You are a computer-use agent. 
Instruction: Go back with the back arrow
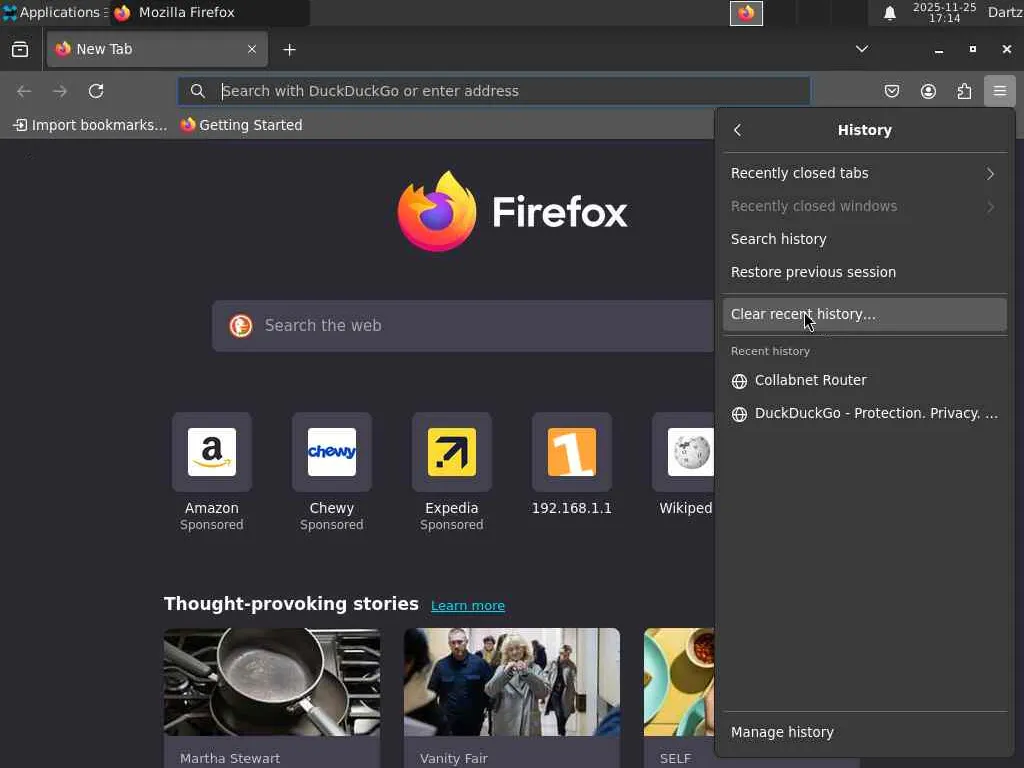[24, 91]
